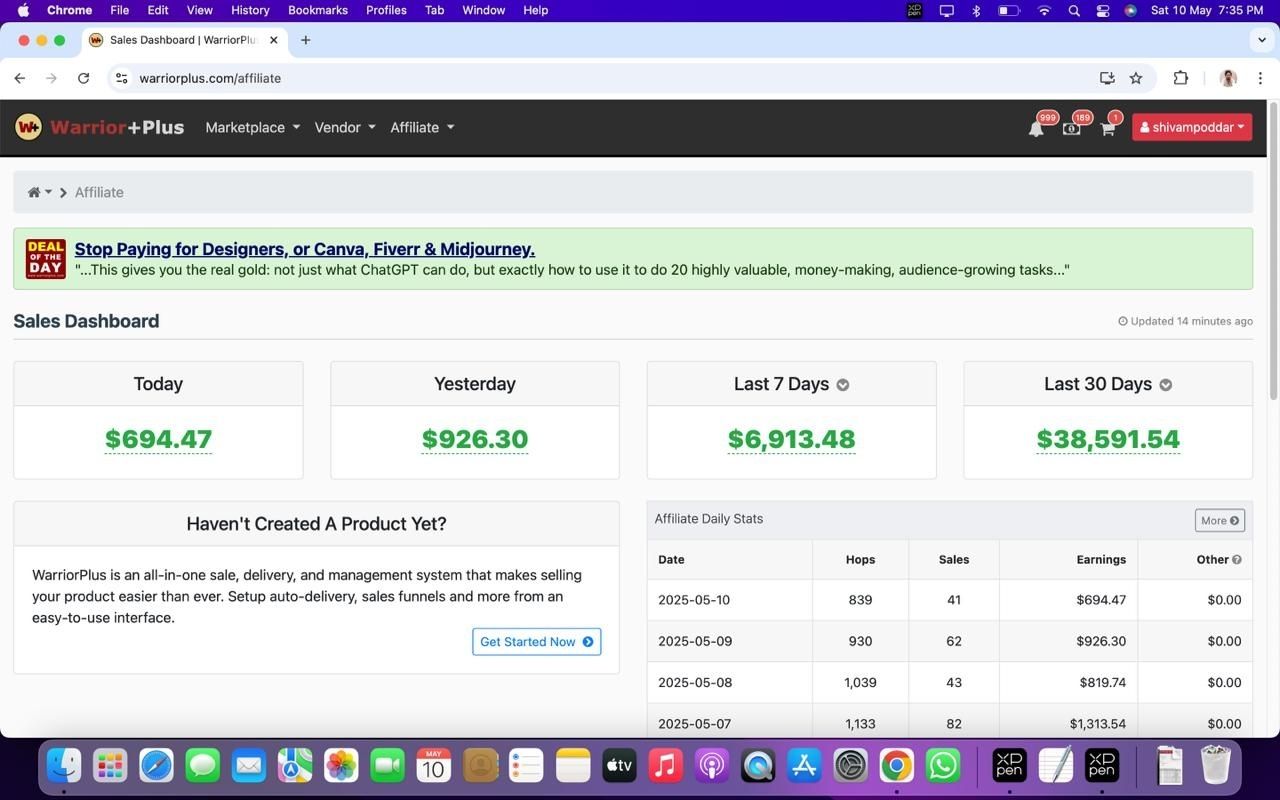
Task: Open the Affiliate navigation dropdown
Action: click(x=421, y=127)
